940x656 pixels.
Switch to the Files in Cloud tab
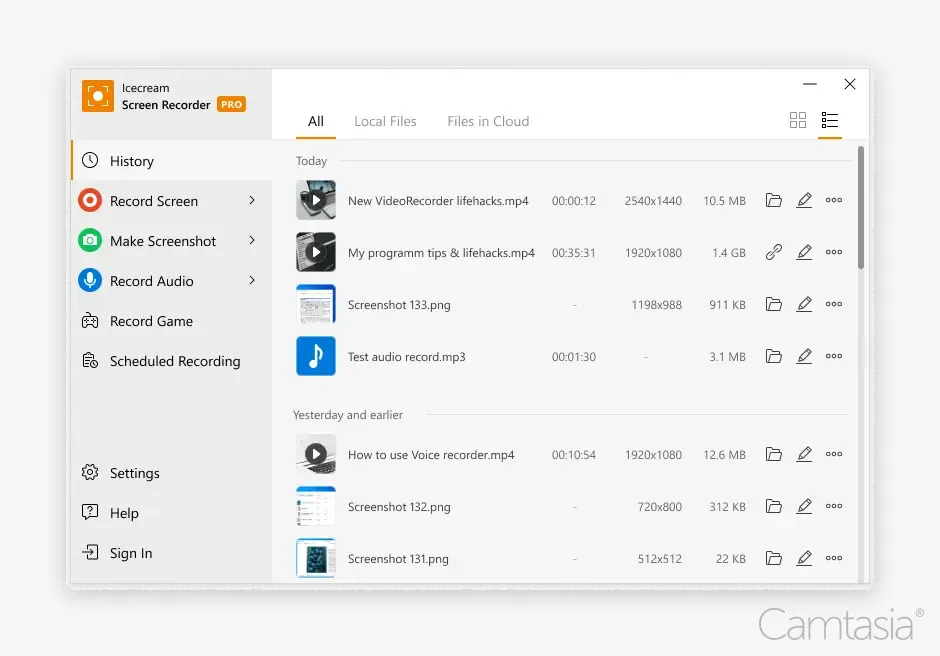click(x=488, y=121)
